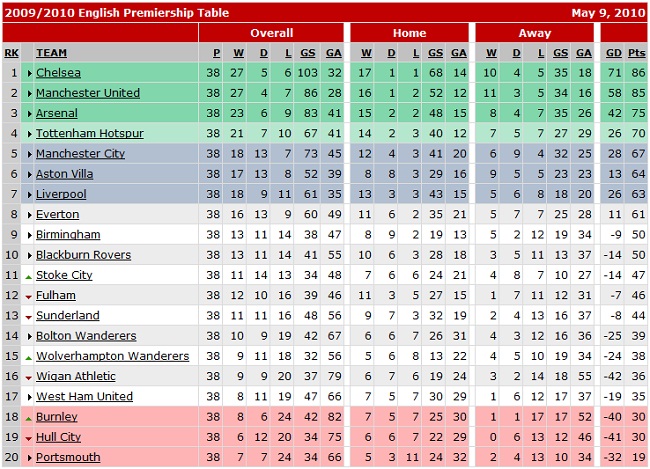Expand the triangle marker next to Chelsea

29,73
